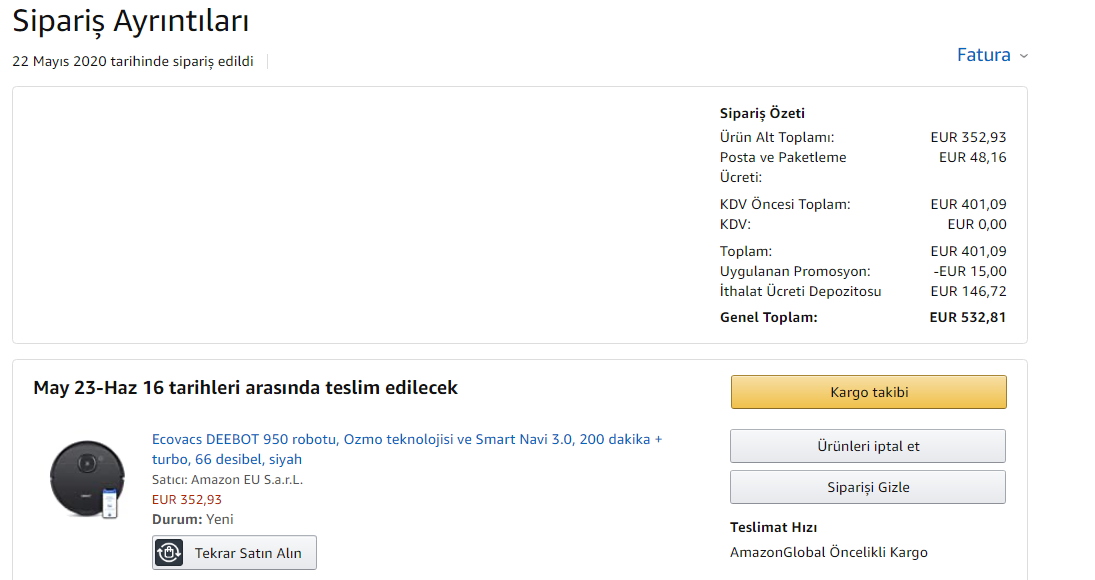Click the İthalat Ücreti Depozitosu label
The image size is (1095, 580).
[800, 291]
